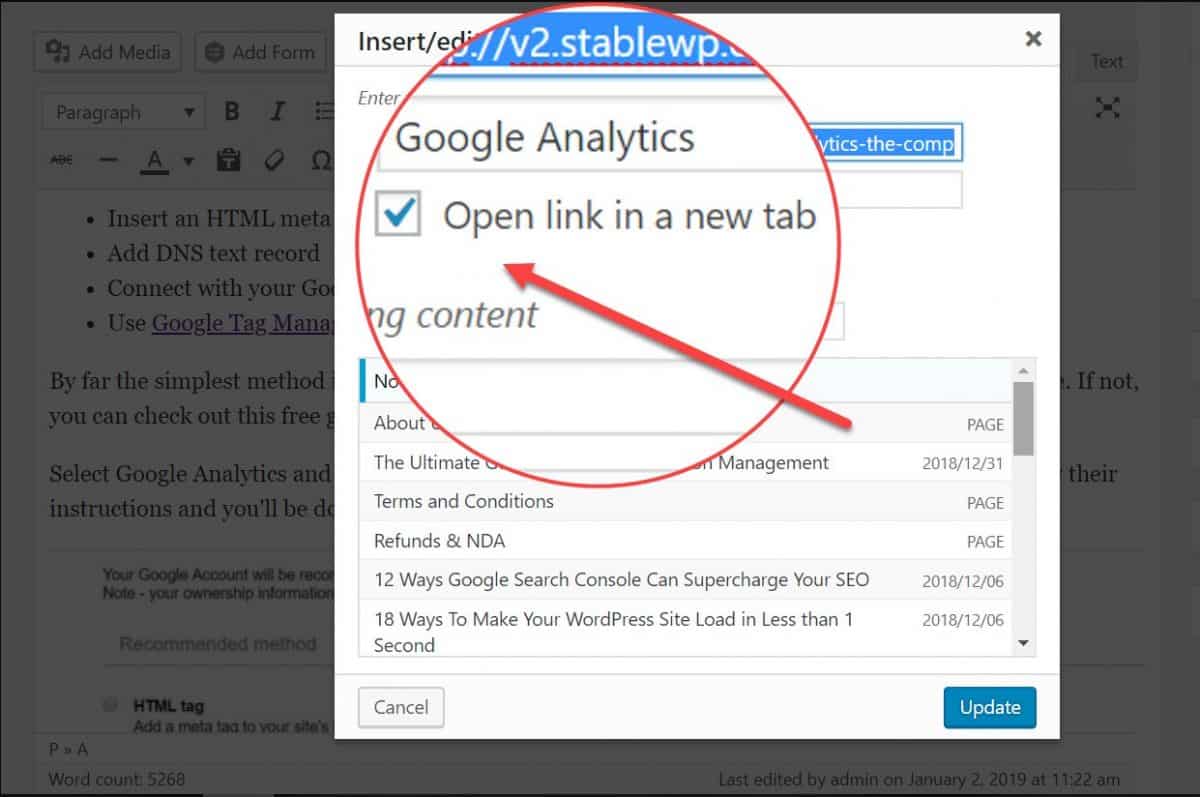Expand the text color arrow dropdown
1200x797 pixels.
click(188, 160)
